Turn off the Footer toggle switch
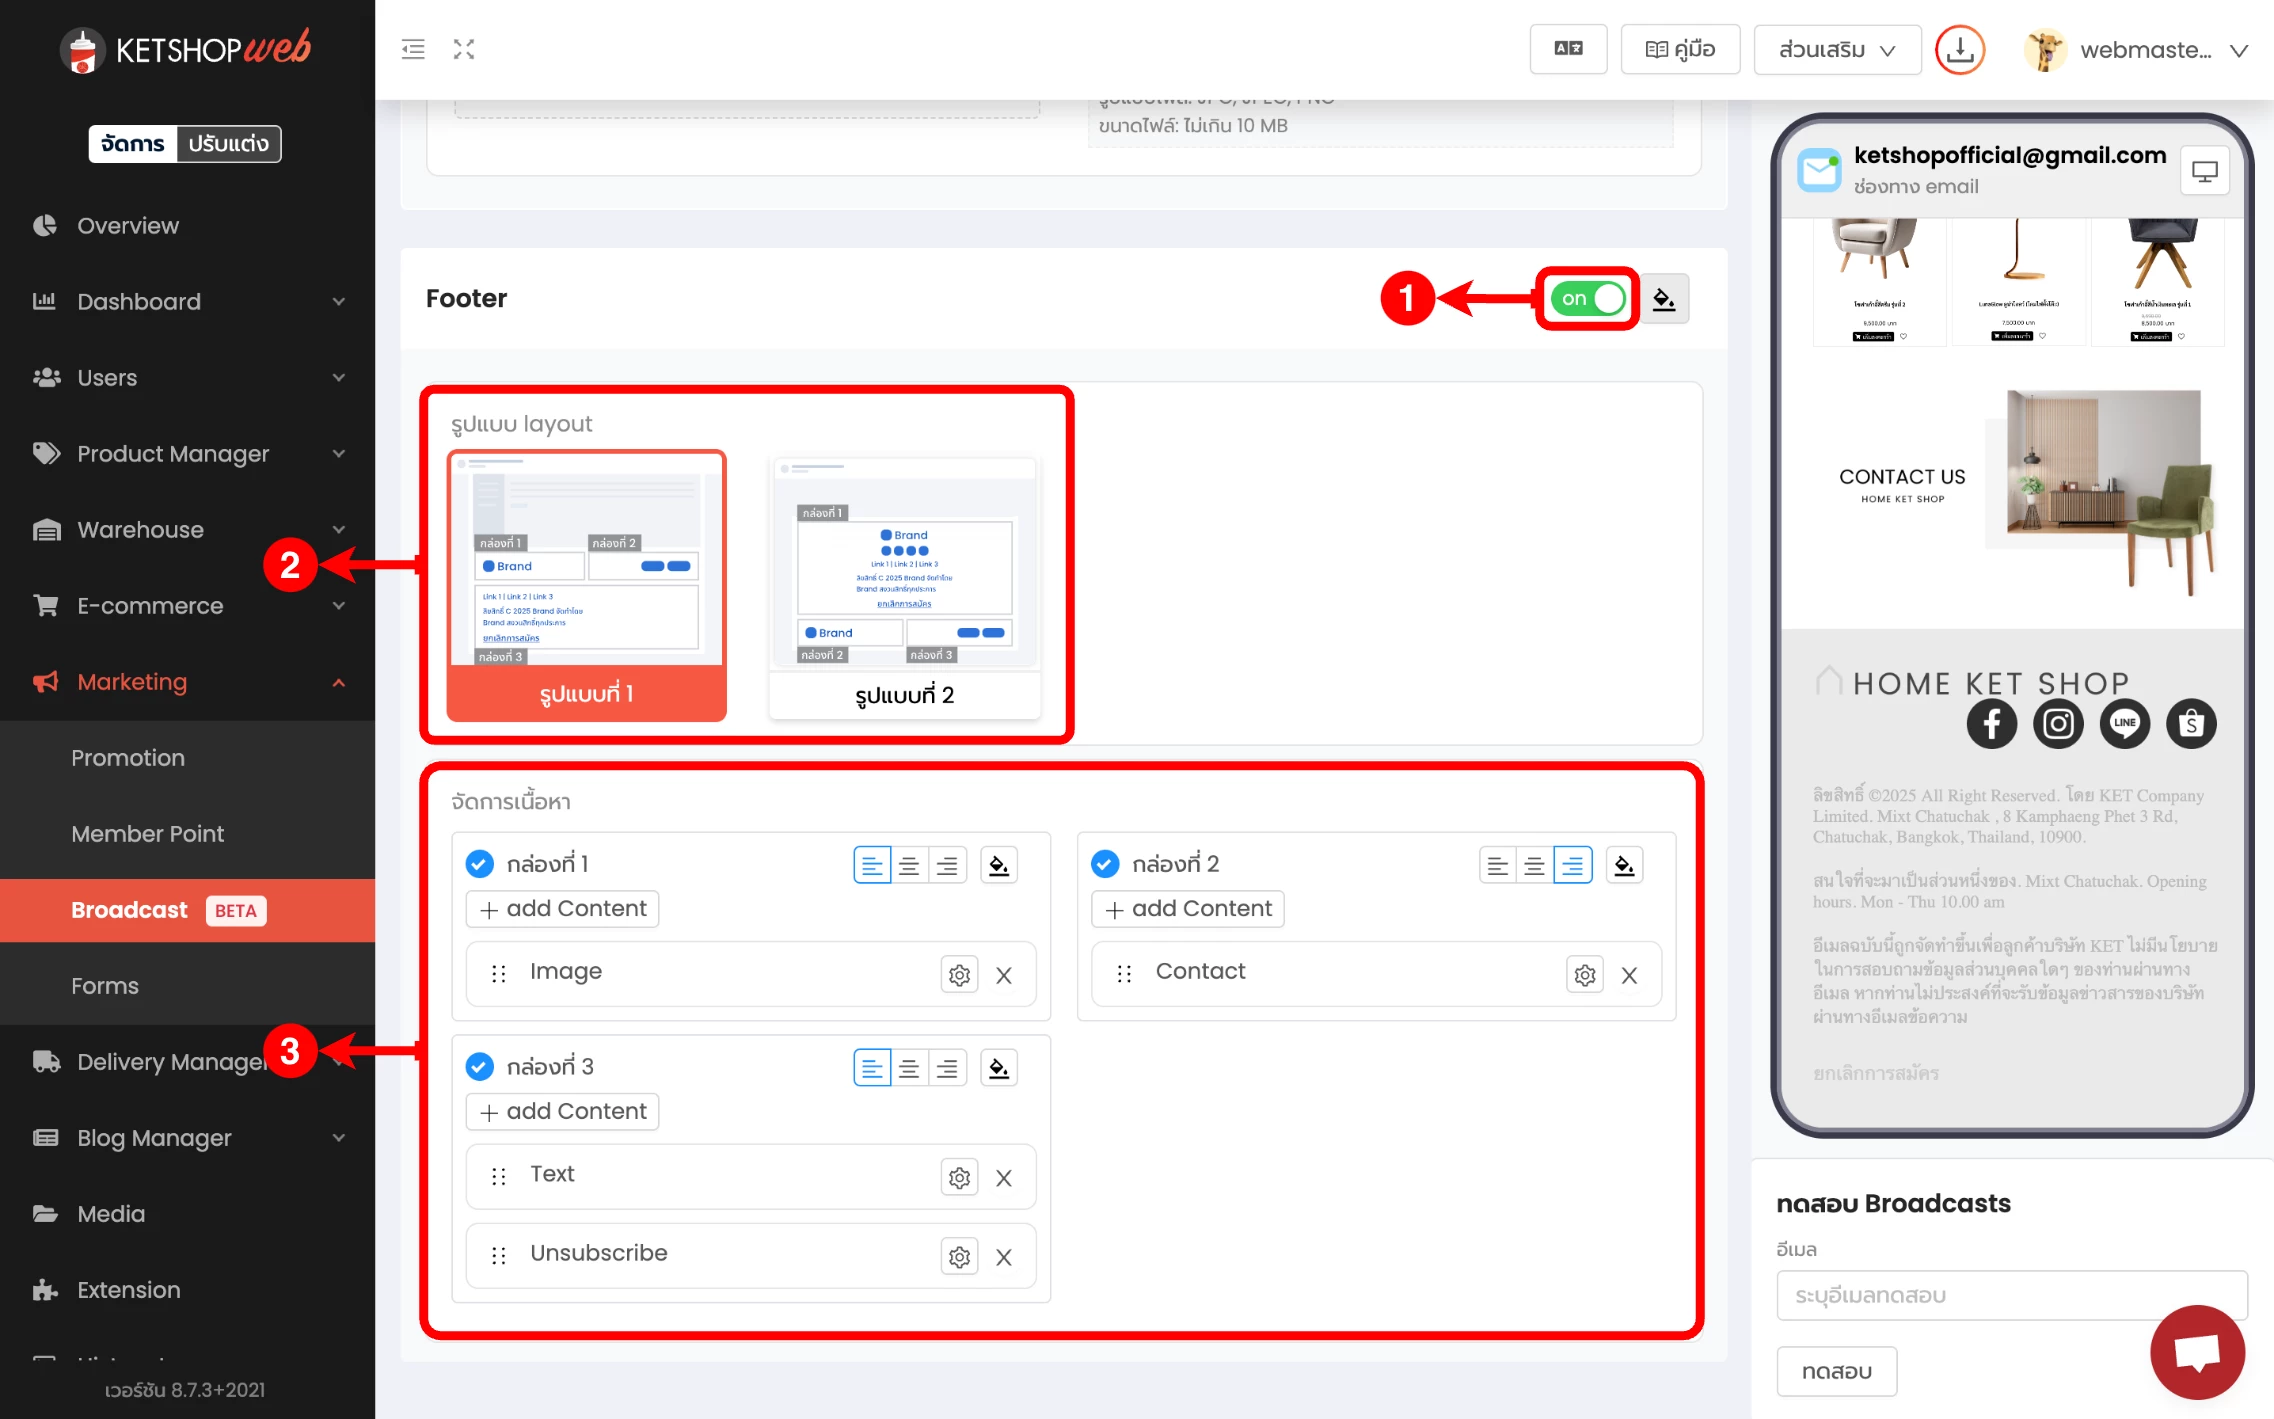Image resolution: width=2274 pixels, height=1419 pixels. click(1587, 298)
